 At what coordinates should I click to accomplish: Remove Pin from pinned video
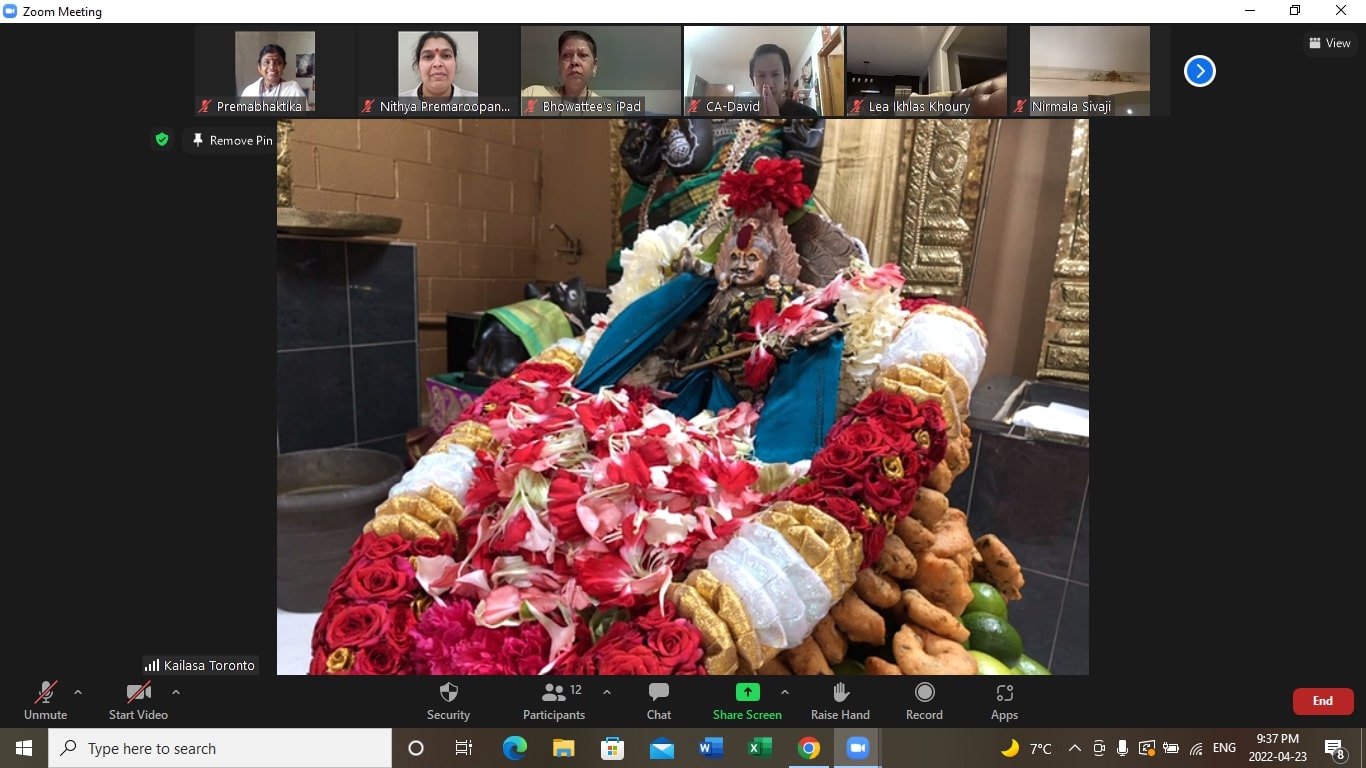[x=232, y=141]
